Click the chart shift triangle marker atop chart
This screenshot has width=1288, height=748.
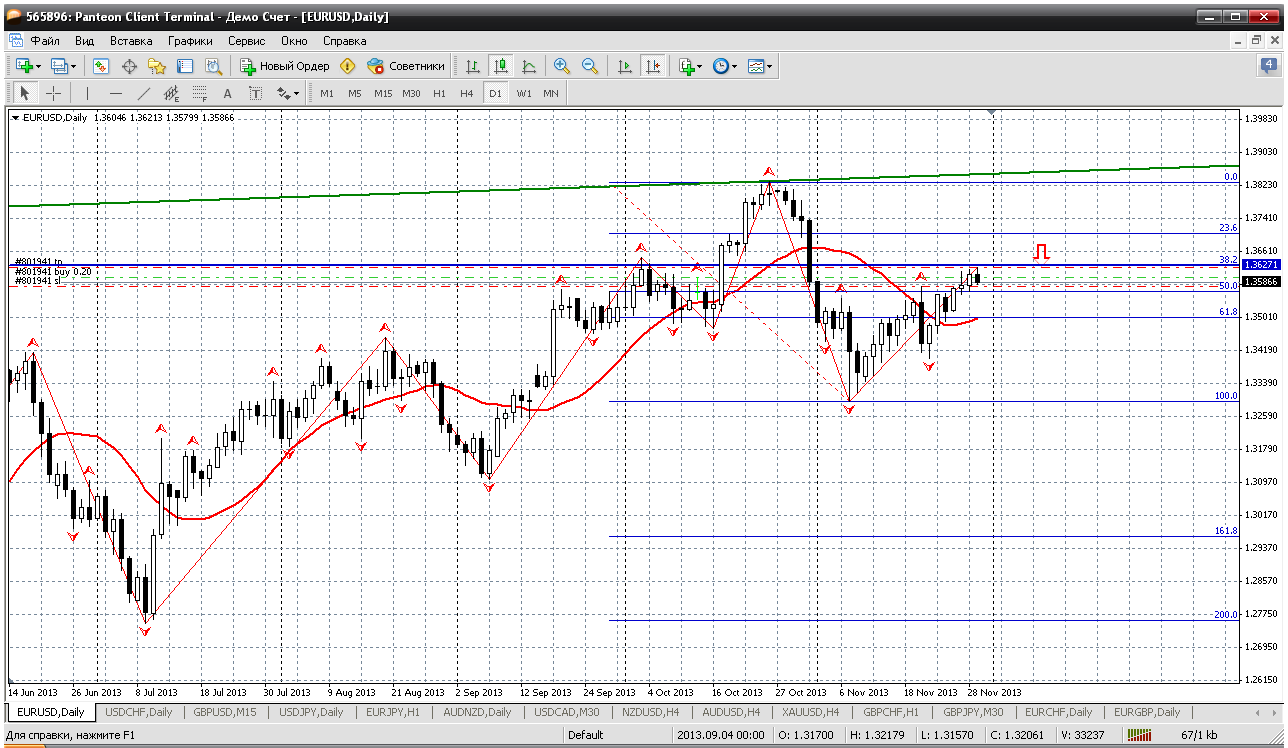[993, 113]
